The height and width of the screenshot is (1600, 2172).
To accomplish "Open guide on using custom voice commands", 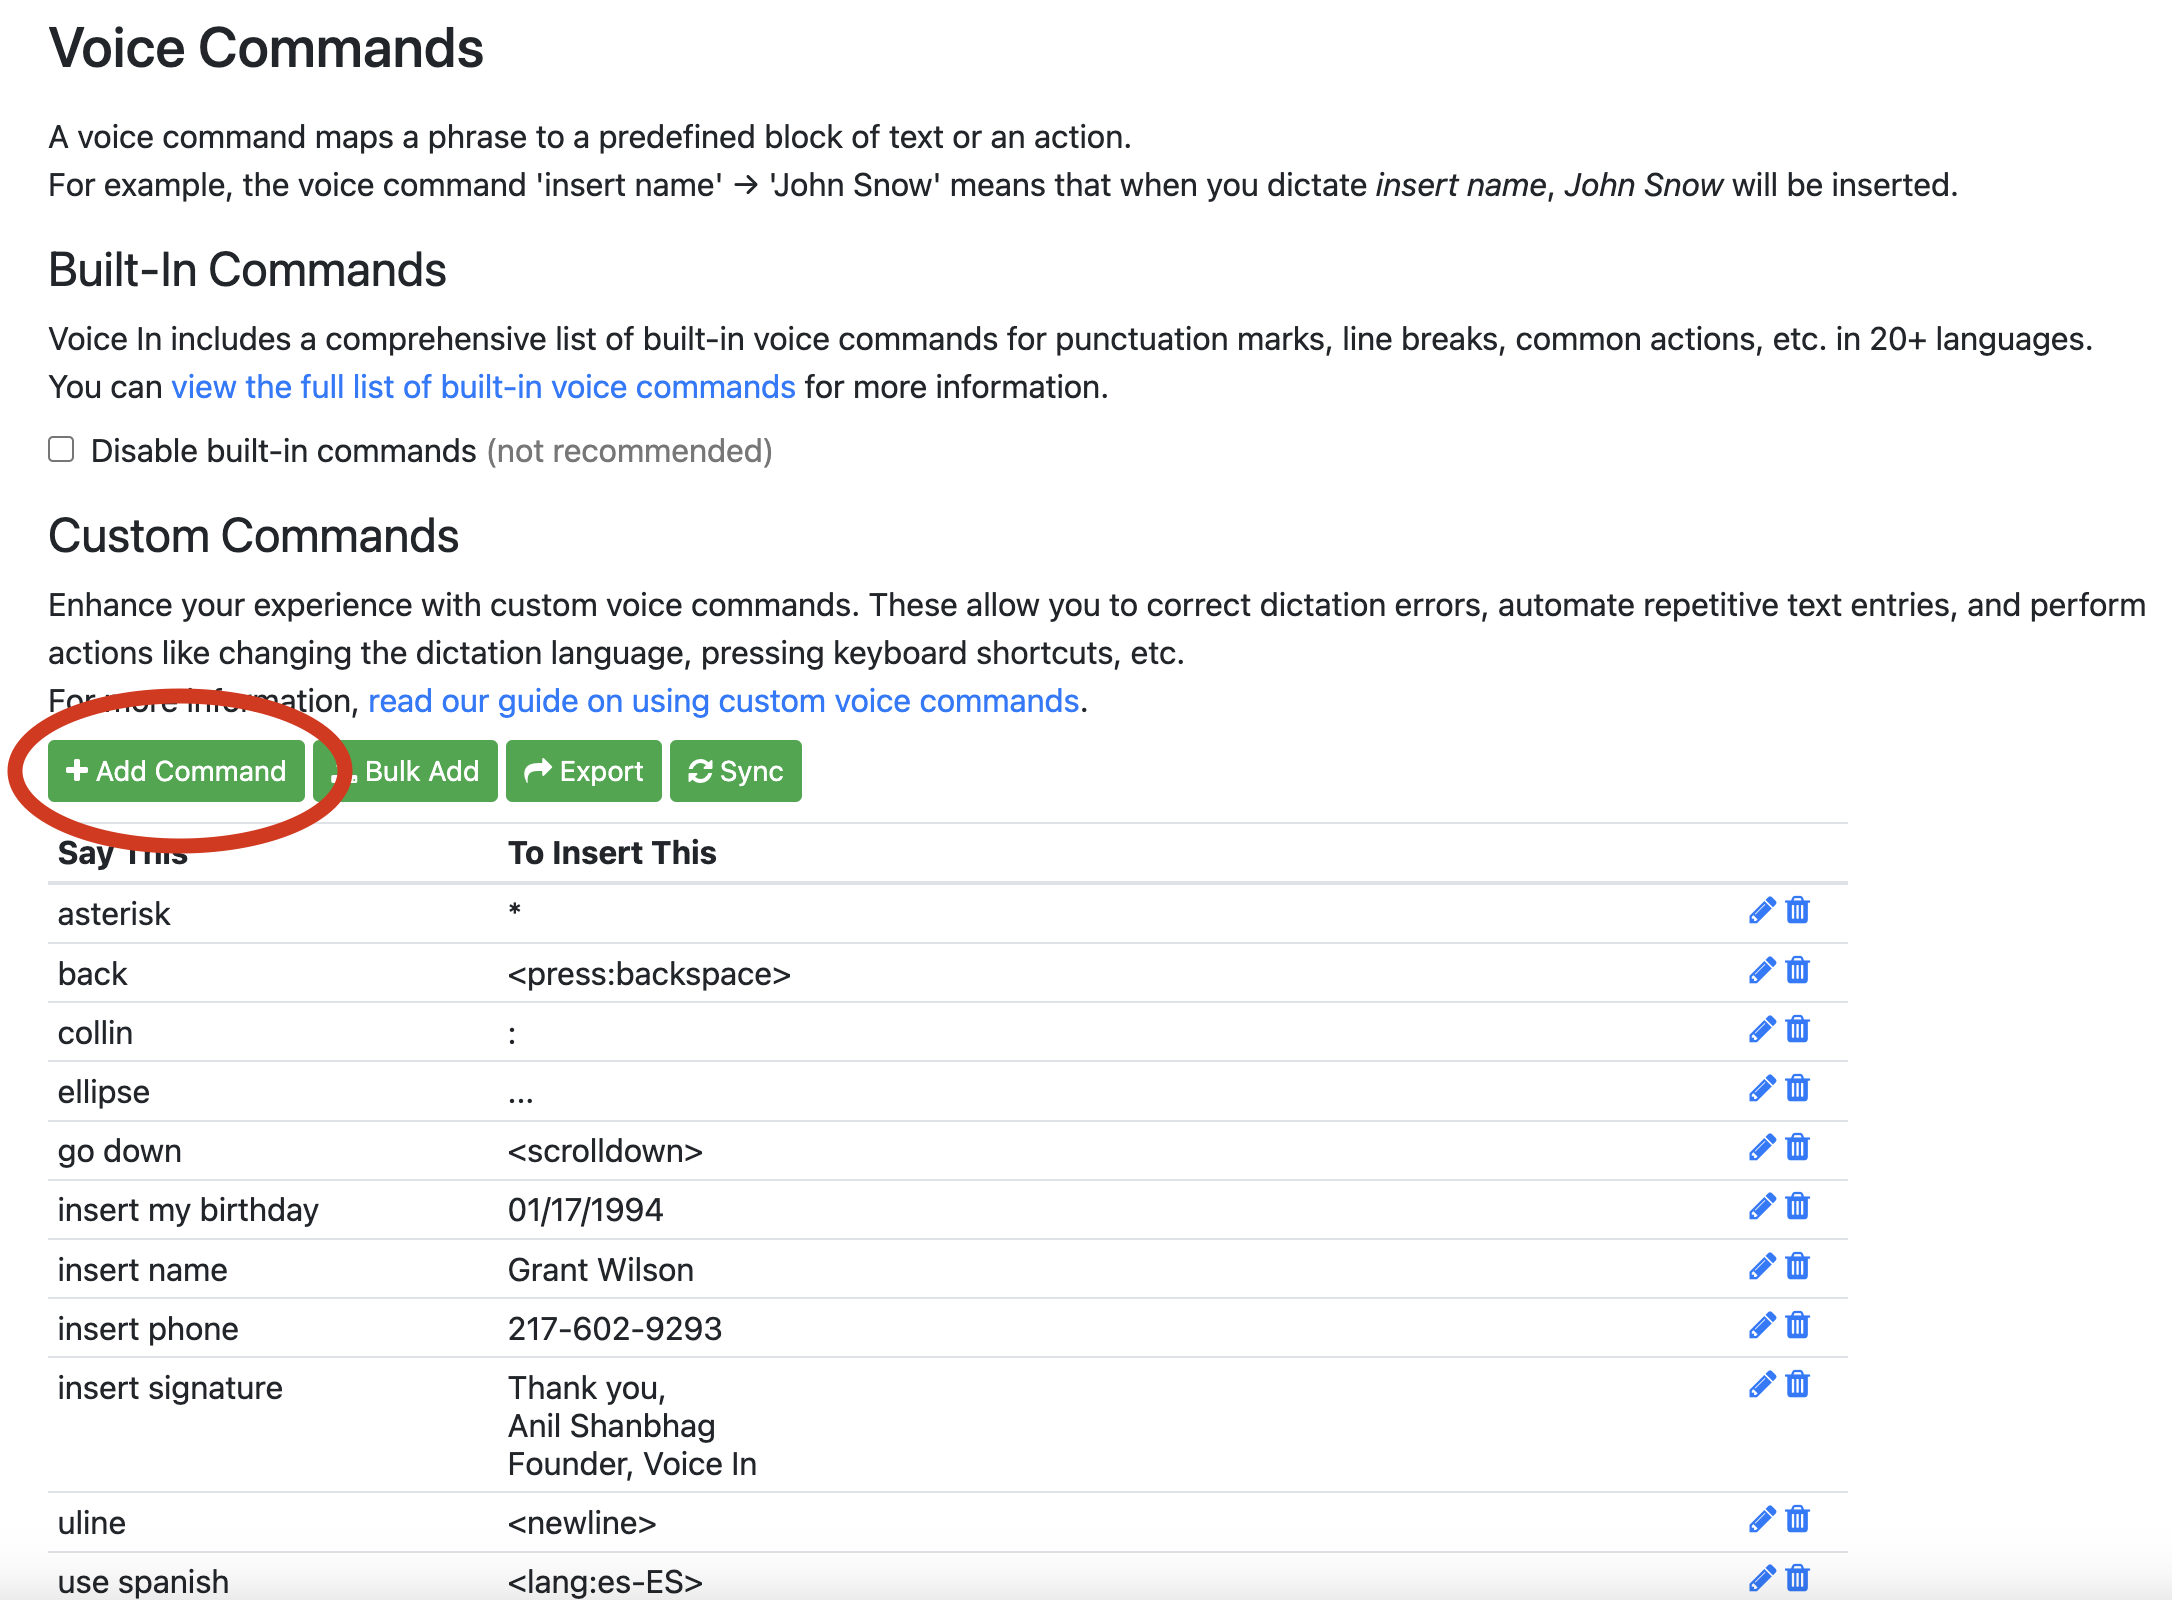I will coord(723,701).
